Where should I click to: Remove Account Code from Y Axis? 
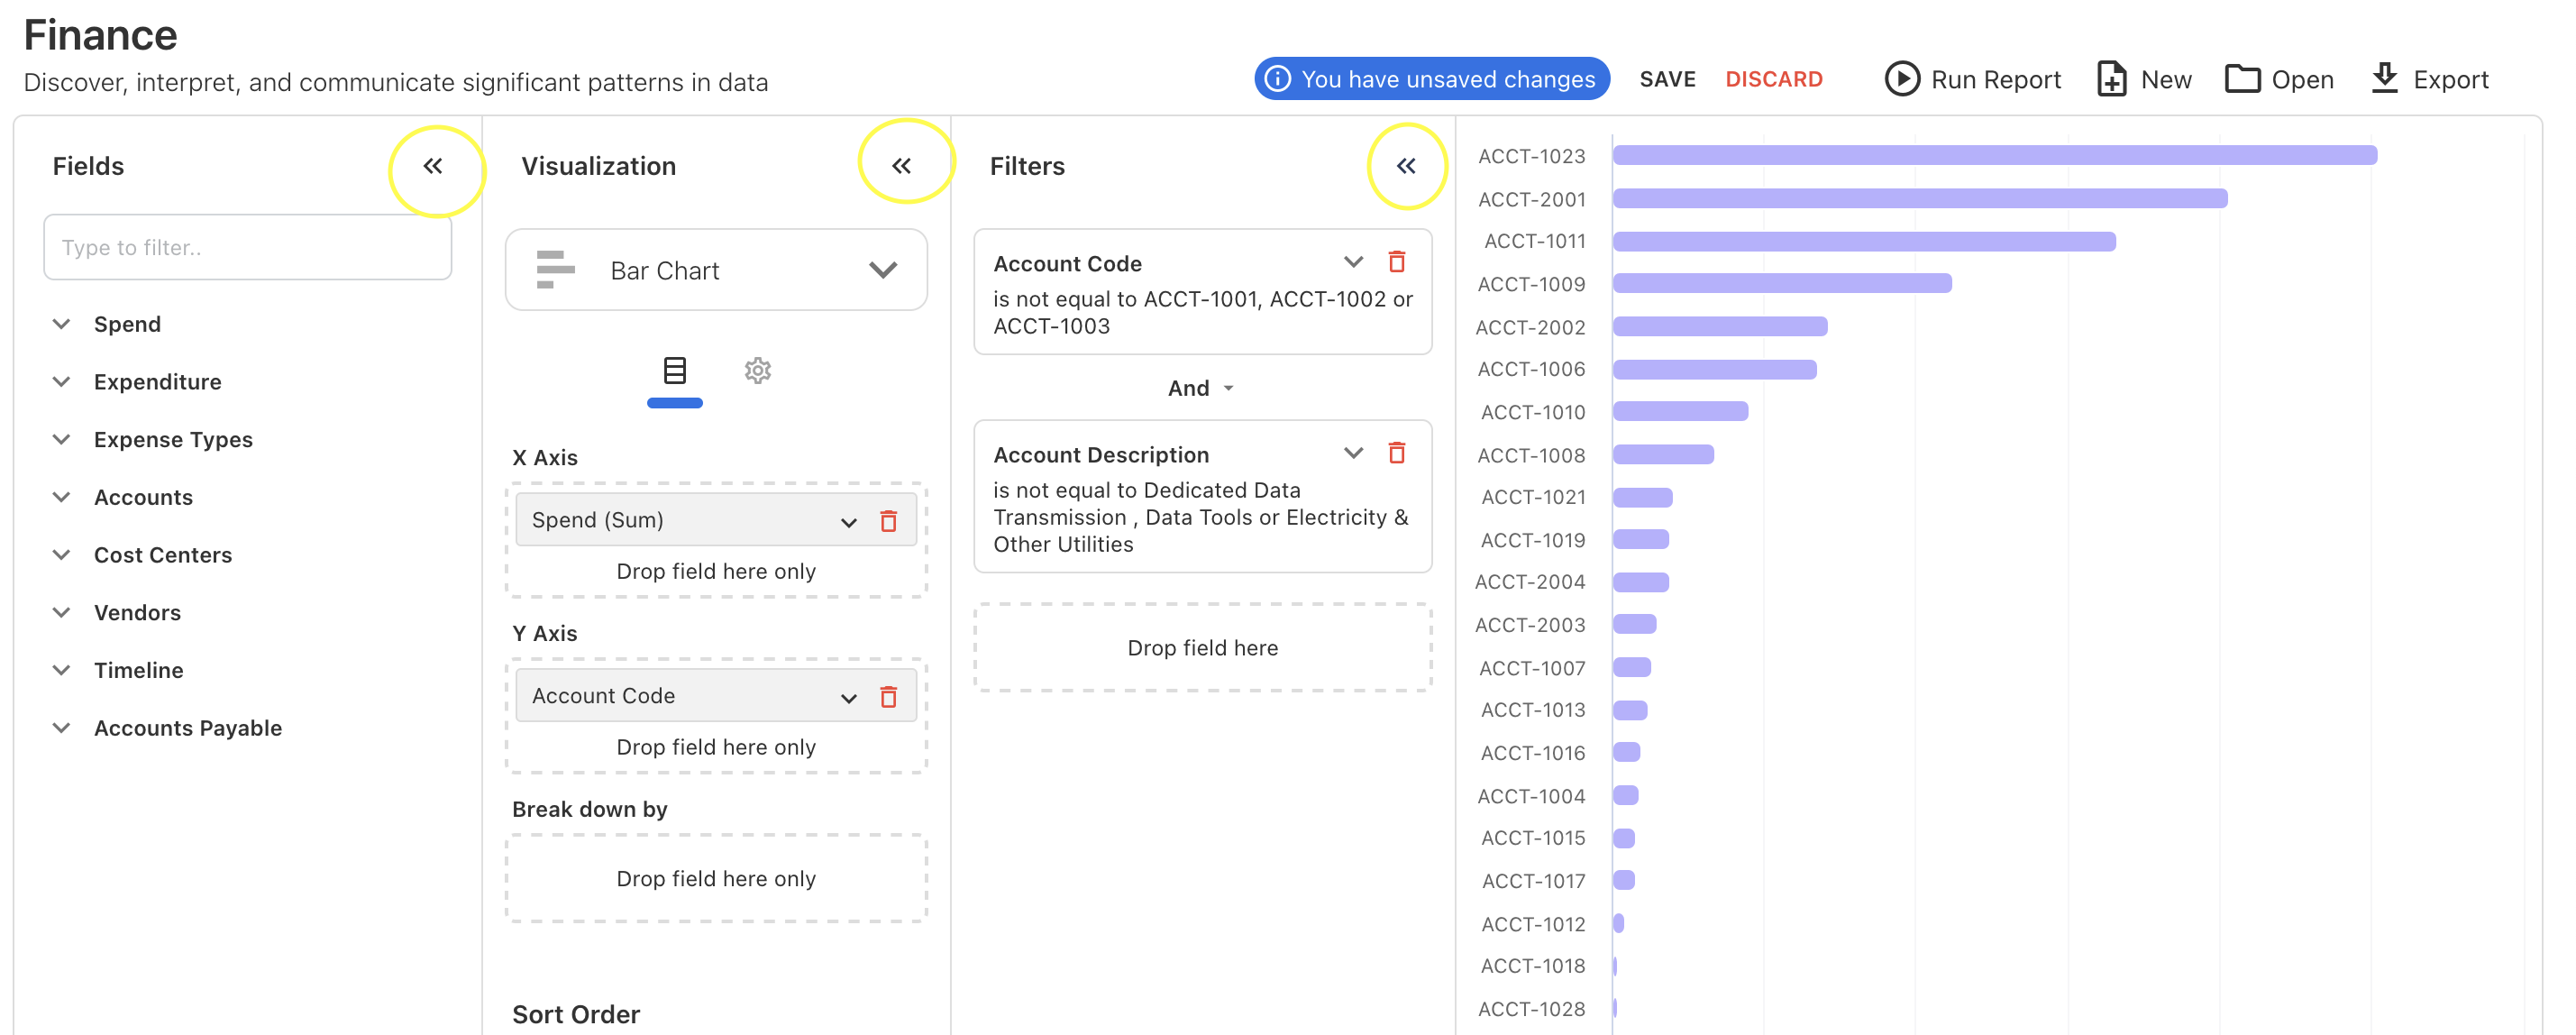click(x=888, y=697)
